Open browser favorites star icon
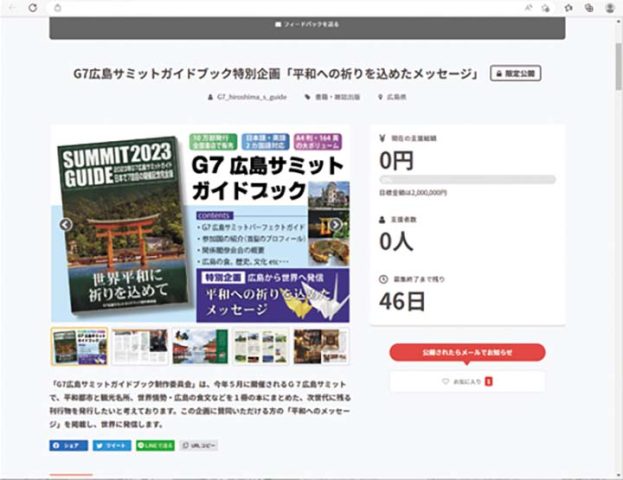Viewport: 623px width, 480px height. [x=569, y=7]
